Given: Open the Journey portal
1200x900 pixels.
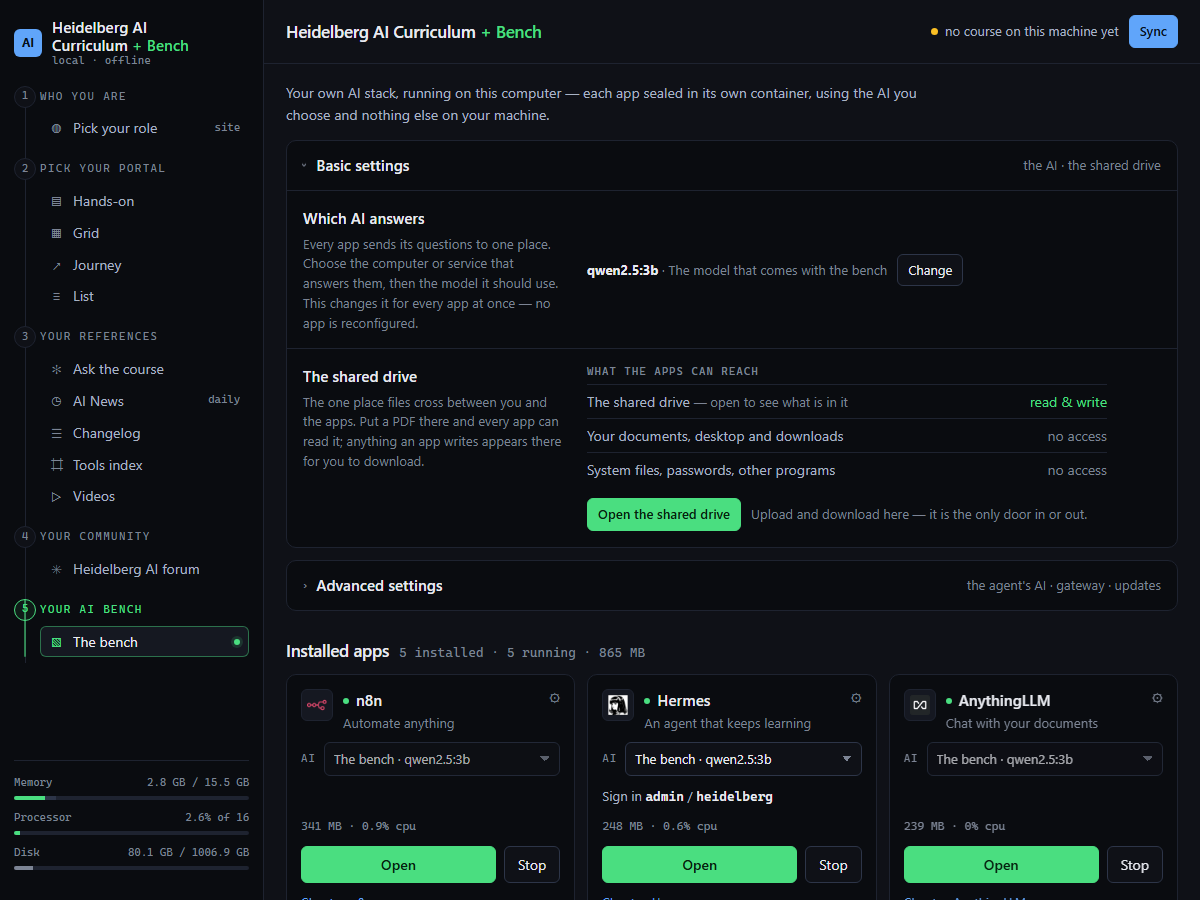Looking at the screenshot, I should [144, 265].
